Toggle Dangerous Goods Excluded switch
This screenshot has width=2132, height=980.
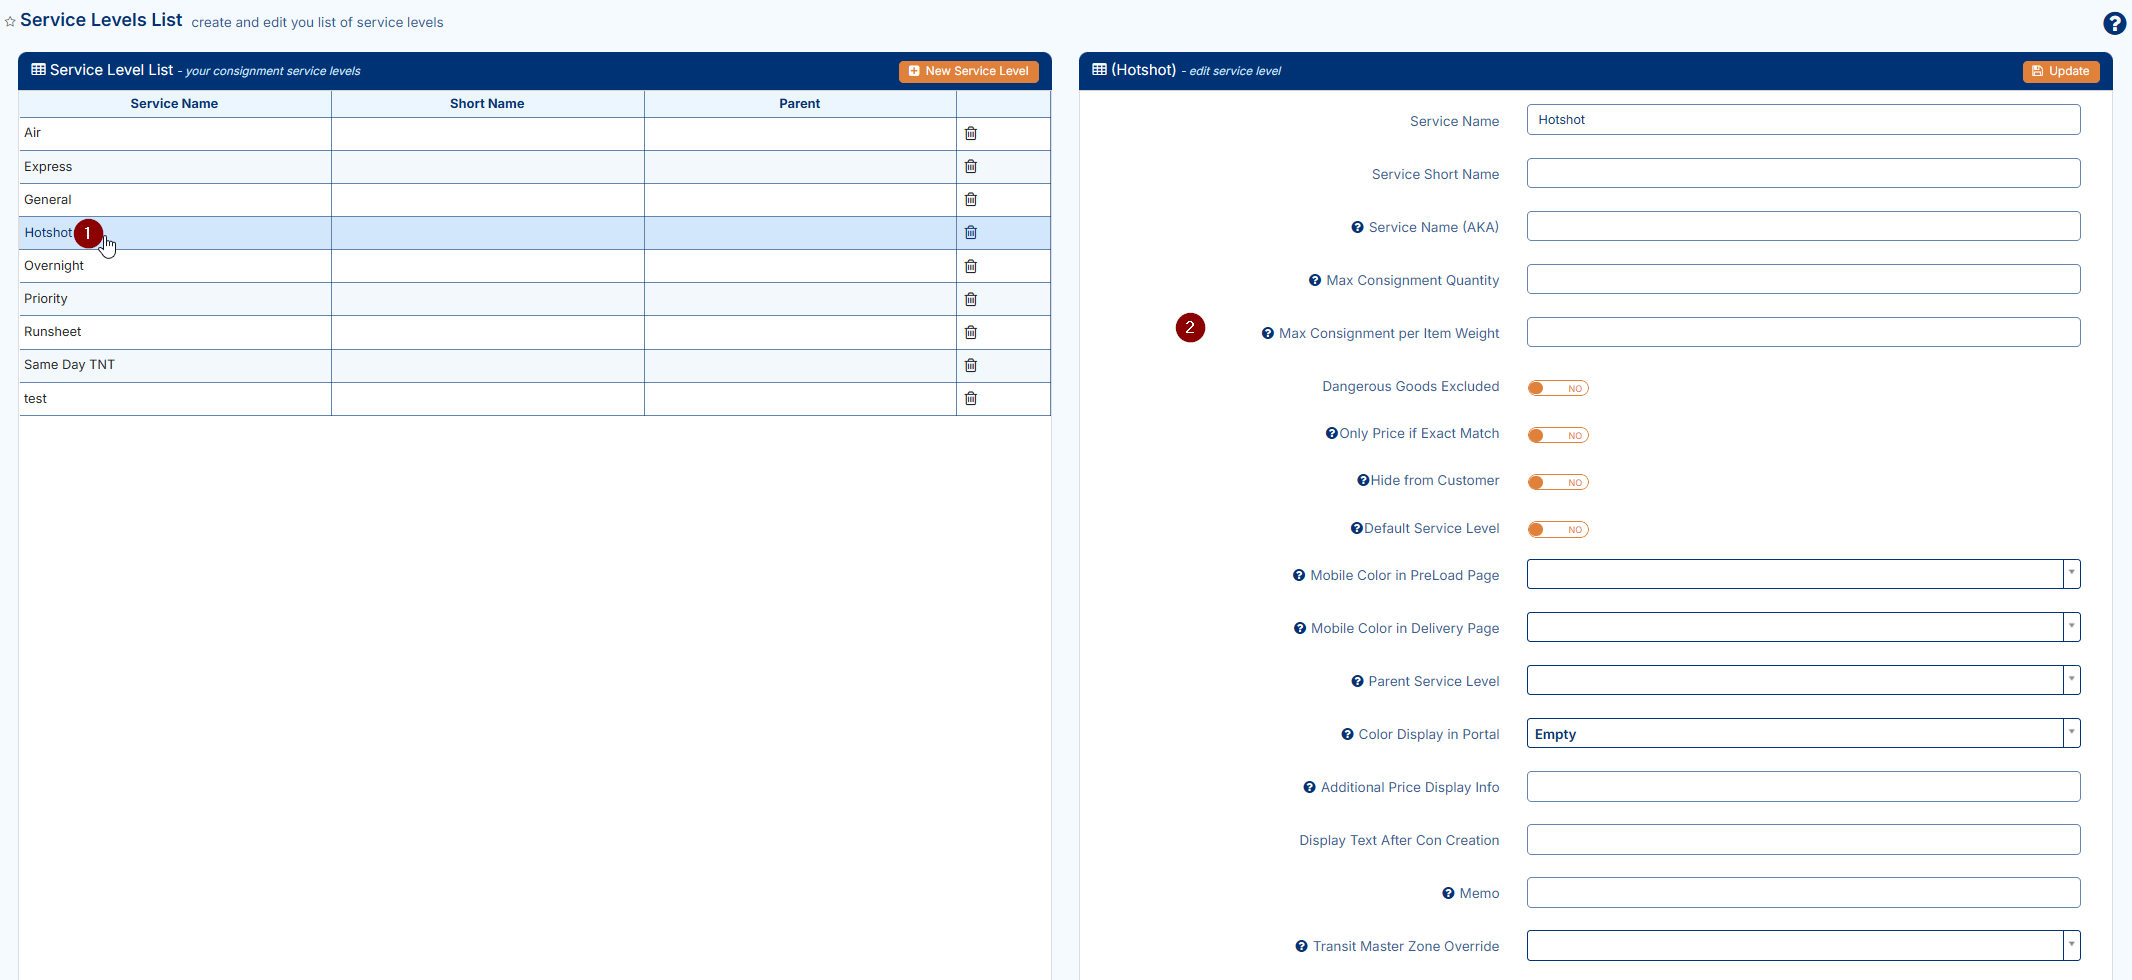(x=1557, y=388)
